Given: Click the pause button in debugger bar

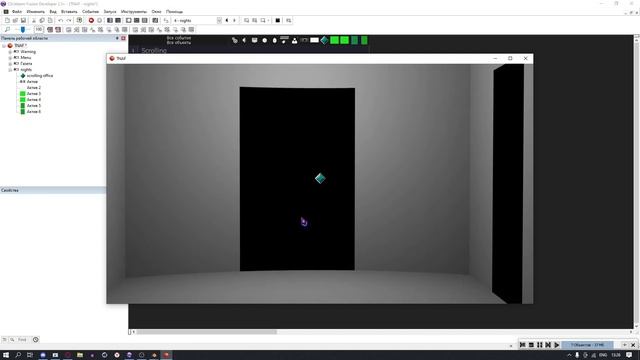Looking at the screenshot, I should click(x=540, y=345).
